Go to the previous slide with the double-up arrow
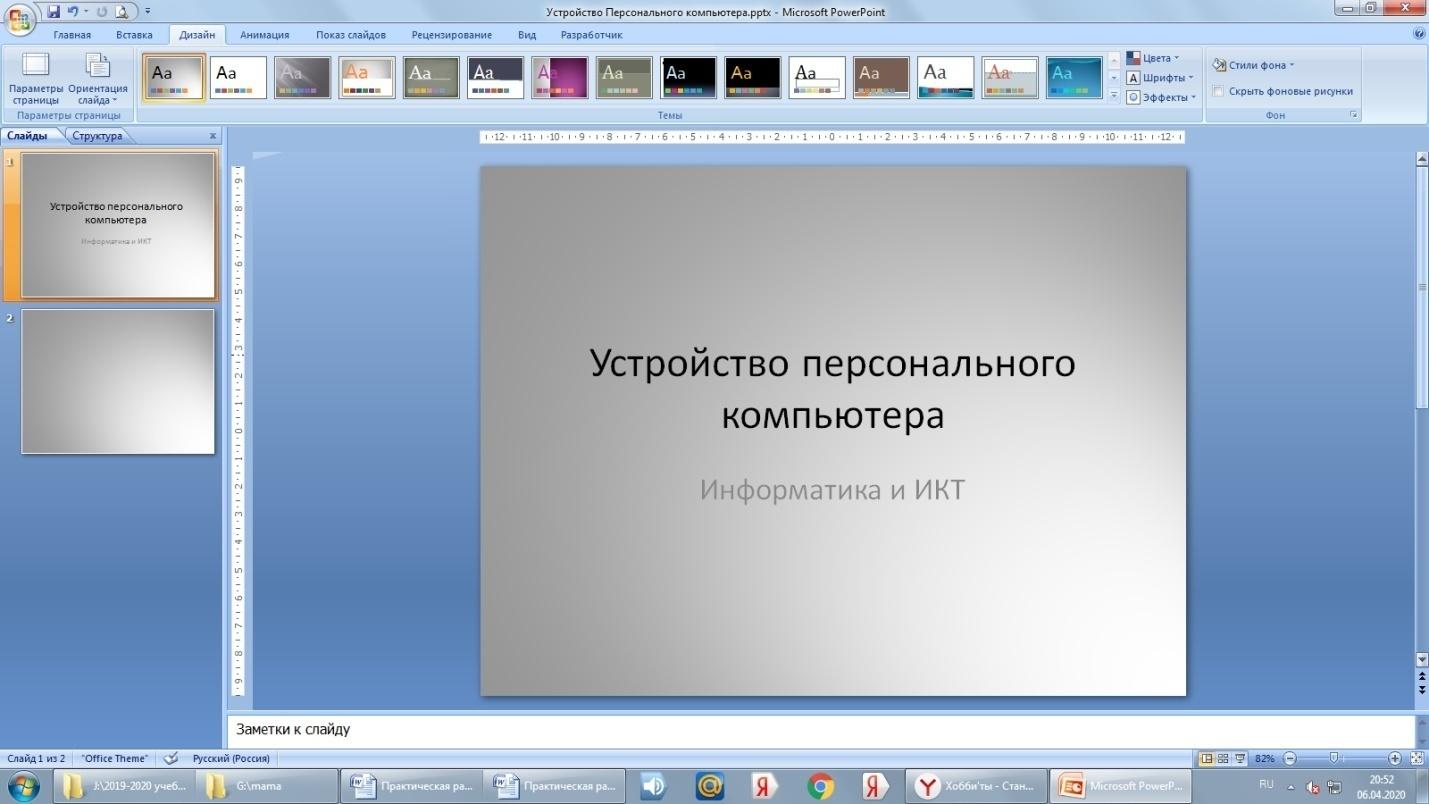Screen dimensions: 1429x804 coord(1422,677)
